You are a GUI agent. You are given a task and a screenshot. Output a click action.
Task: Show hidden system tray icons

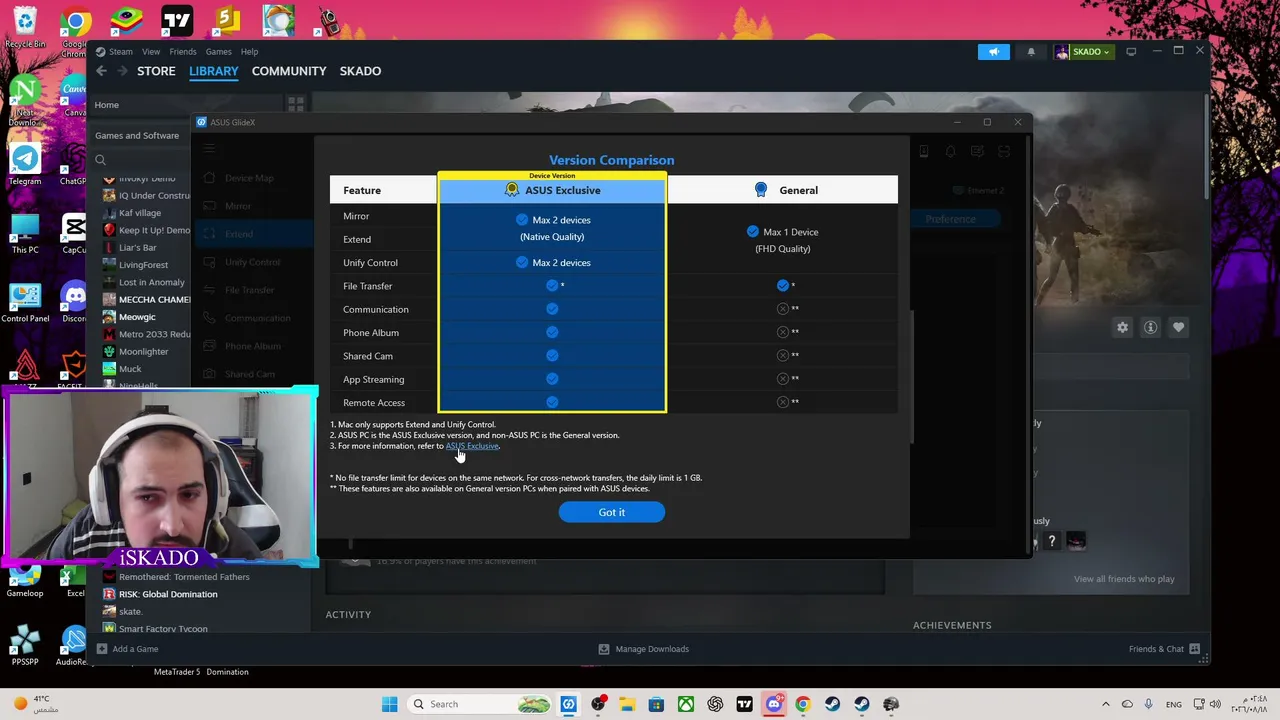pyautogui.click(x=1105, y=704)
